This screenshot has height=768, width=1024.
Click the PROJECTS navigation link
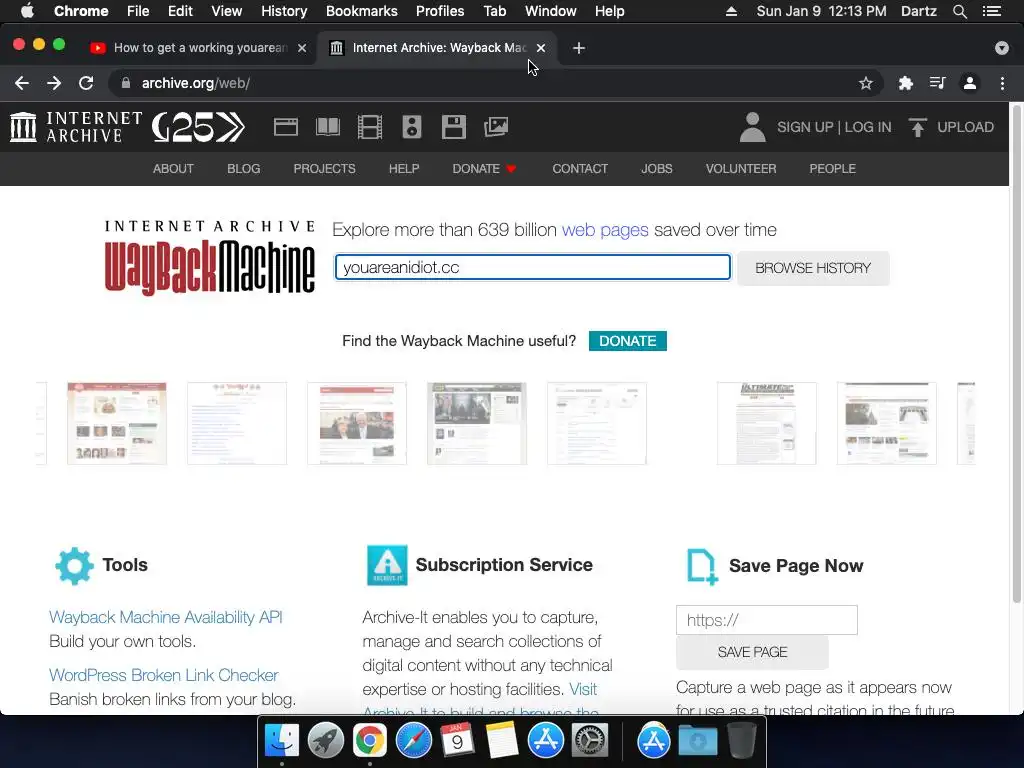coord(325,168)
